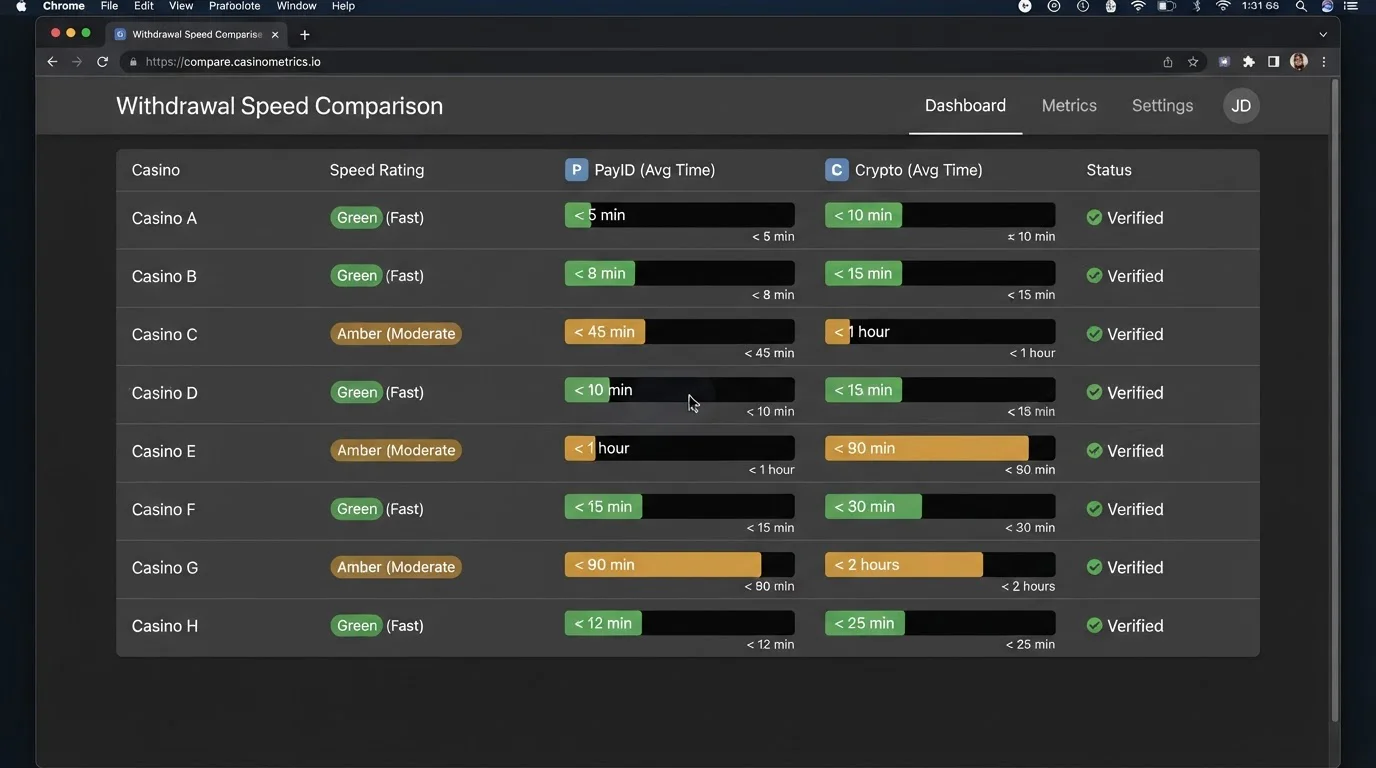Click Casino F's Crypto < 30 min bar
Viewport: 1376px width, 768px height.
940,507
